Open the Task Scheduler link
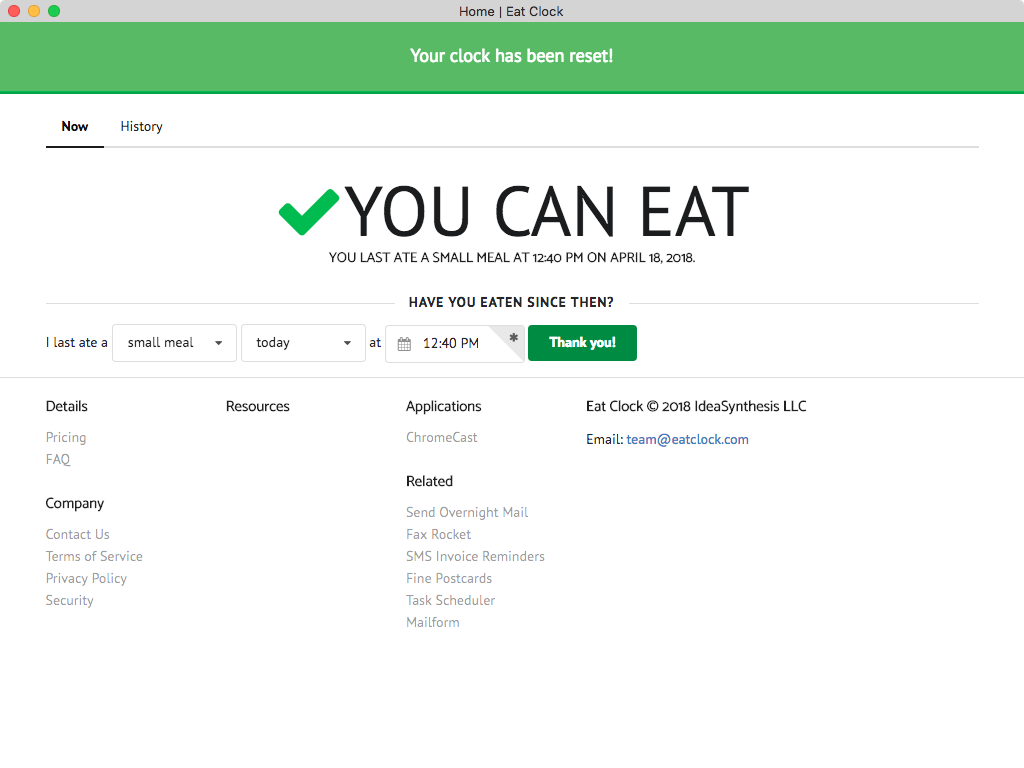 [451, 601]
